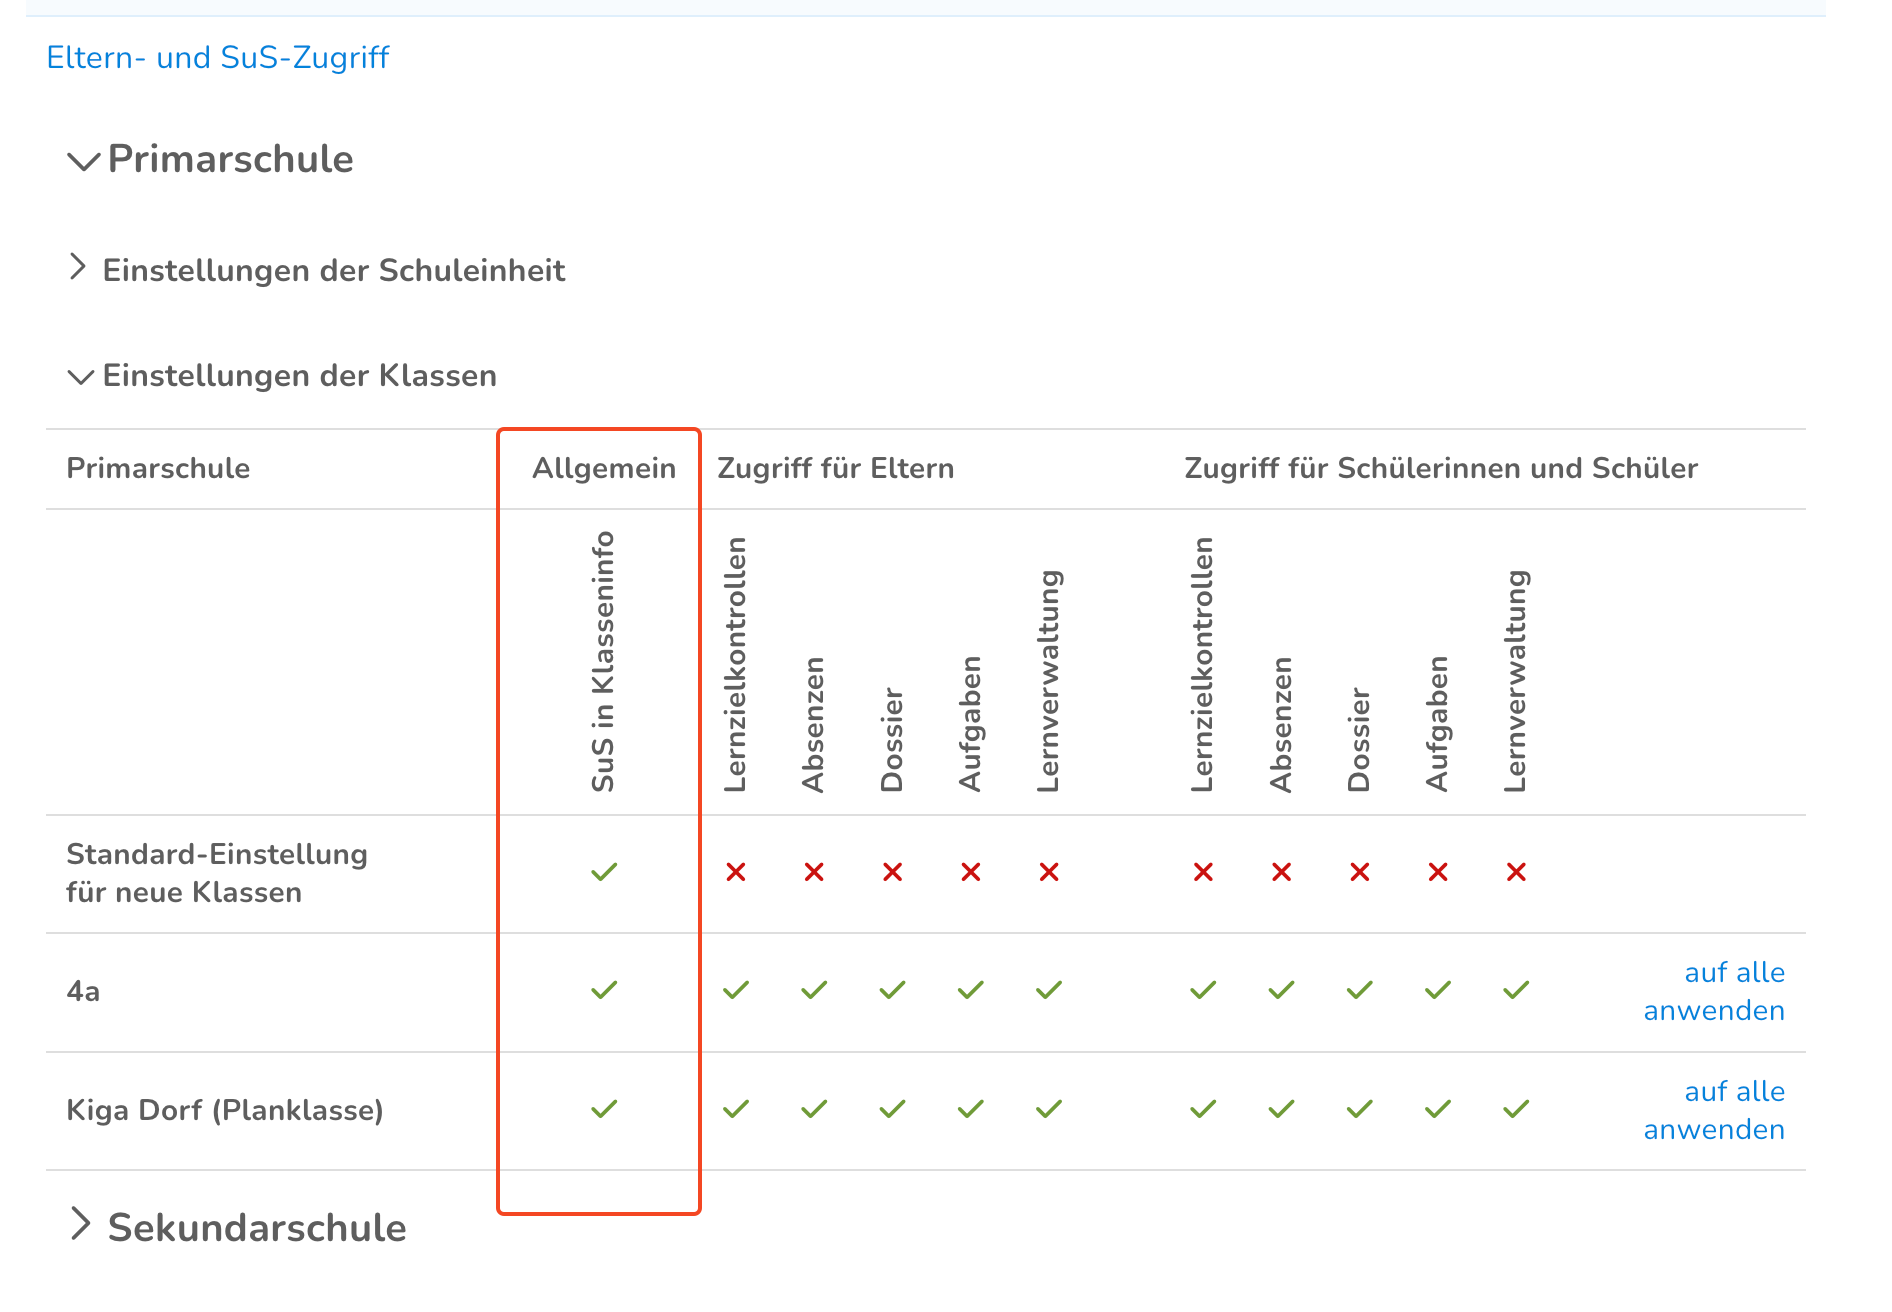1892x1312 pixels.
Task: Toggle Eltern Dossier for Standard-Einstellung
Action: 893,872
